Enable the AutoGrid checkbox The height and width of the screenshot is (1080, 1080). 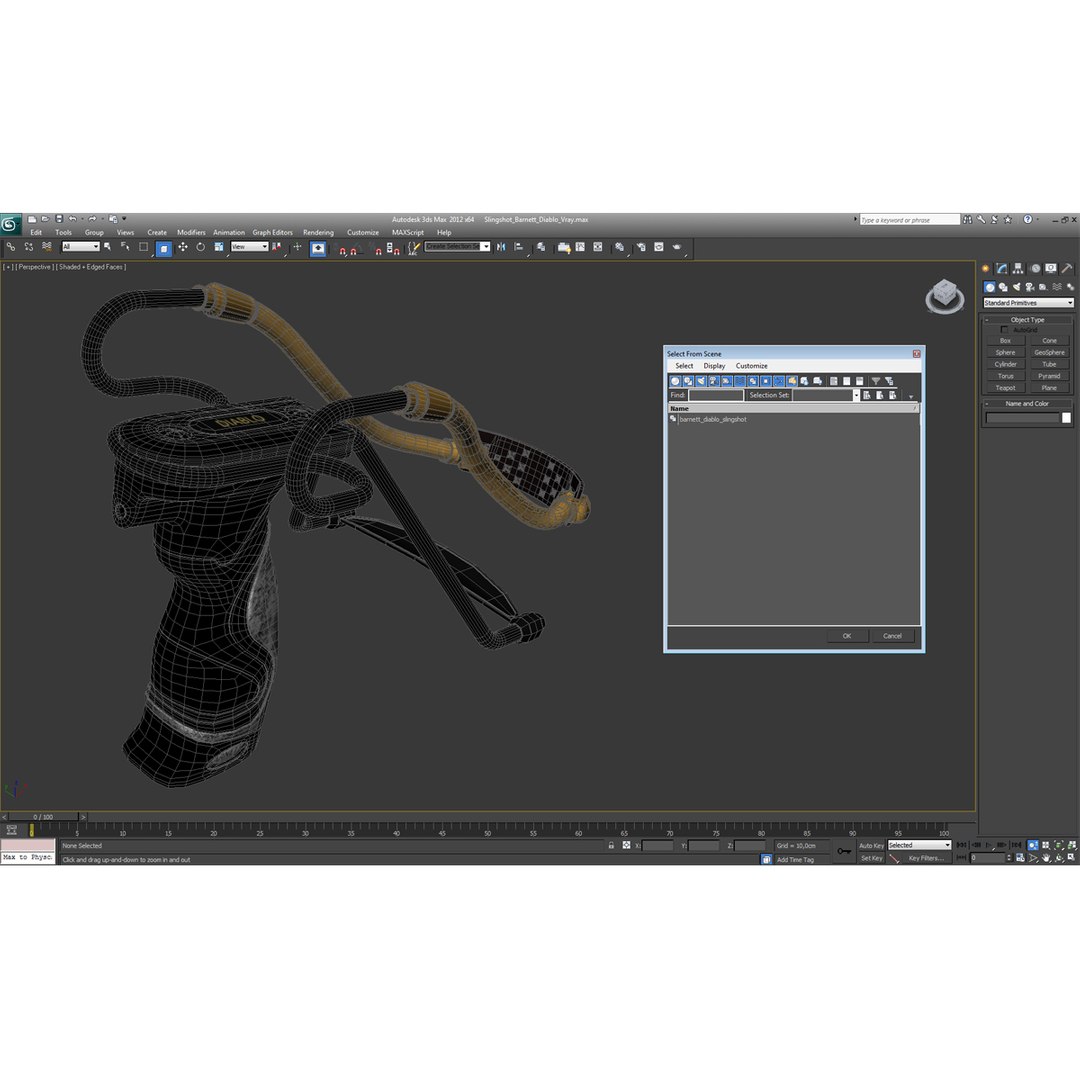tap(1004, 330)
